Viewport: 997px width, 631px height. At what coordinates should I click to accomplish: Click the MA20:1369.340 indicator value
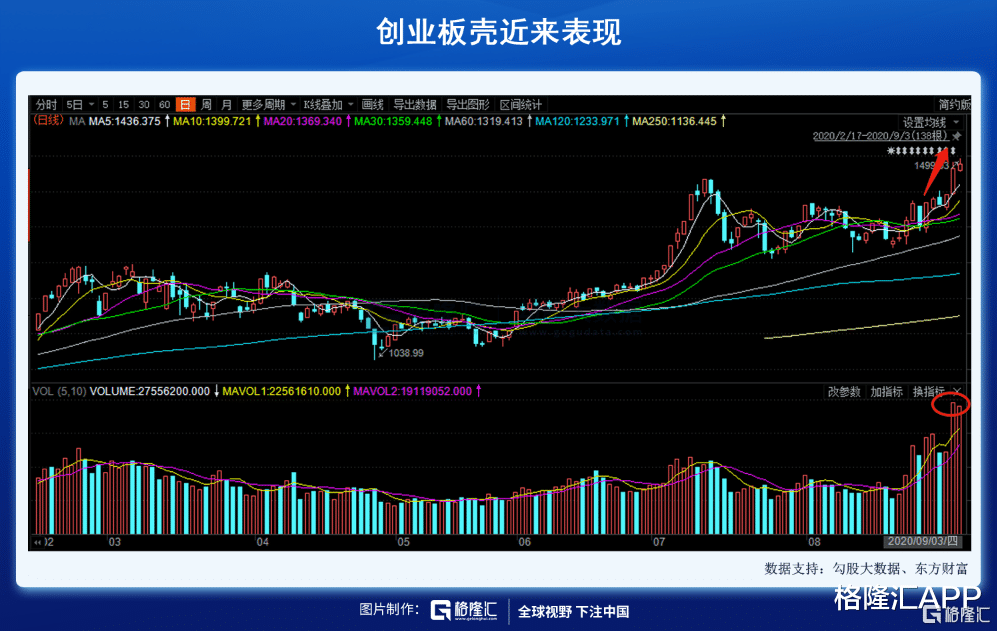(x=303, y=121)
